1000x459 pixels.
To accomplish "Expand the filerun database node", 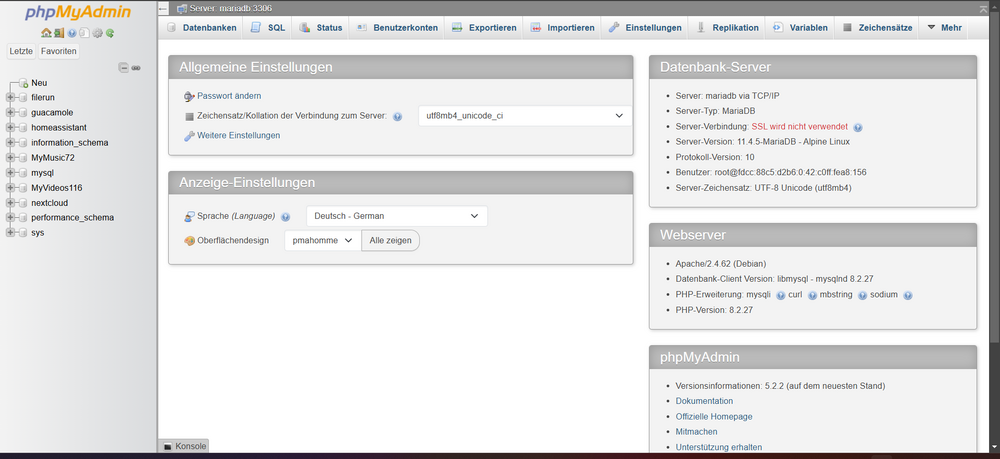I will [x=10, y=98].
